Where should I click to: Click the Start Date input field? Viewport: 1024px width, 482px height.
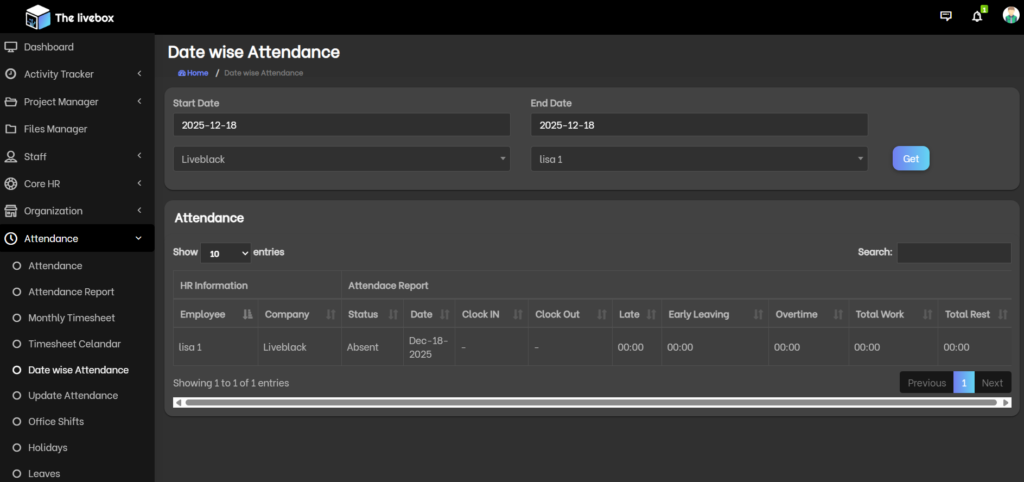pyautogui.click(x=341, y=125)
